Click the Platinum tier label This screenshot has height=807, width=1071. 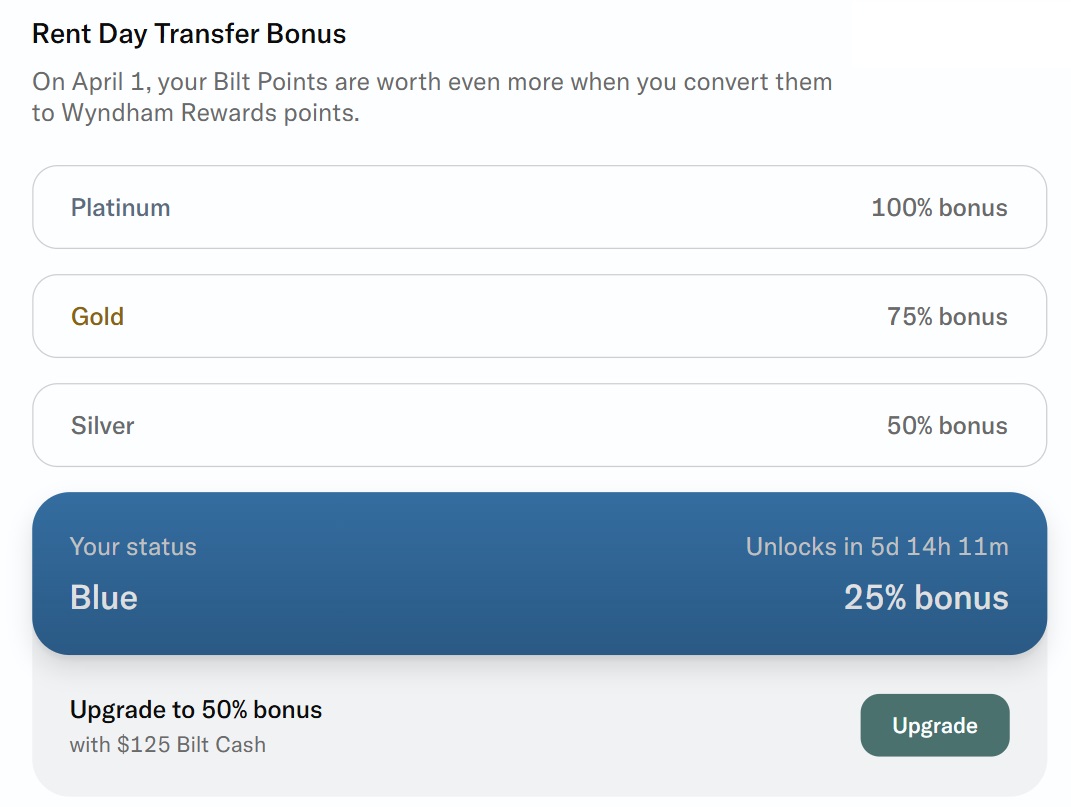pyautogui.click(x=120, y=207)
